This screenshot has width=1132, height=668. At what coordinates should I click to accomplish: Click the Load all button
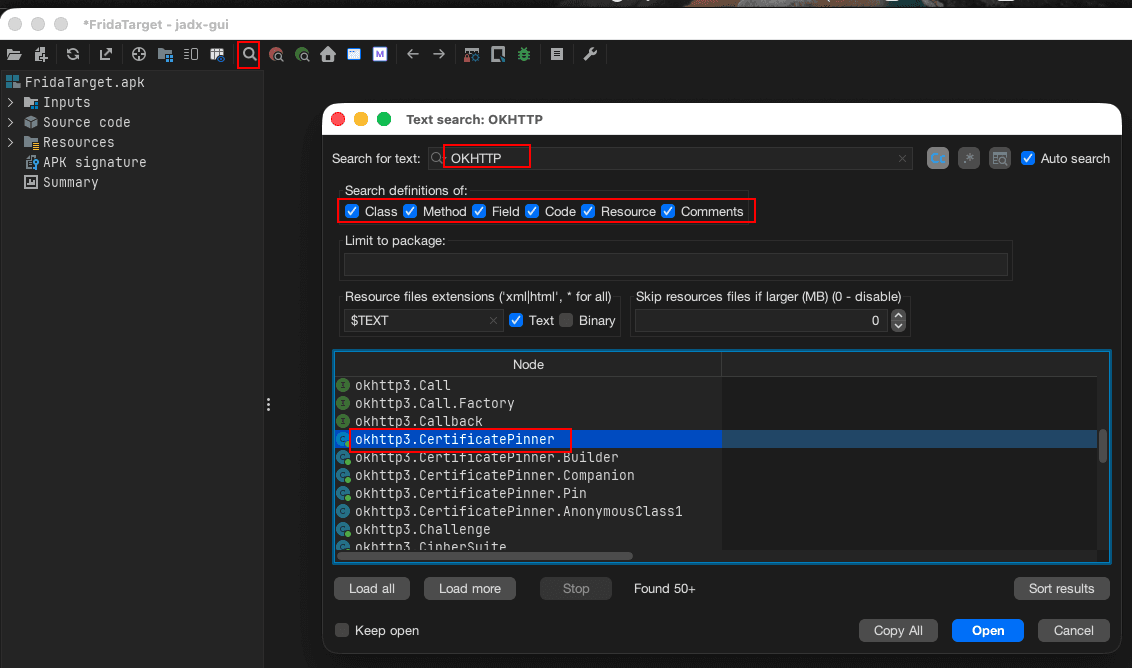(x=372, y=589)
